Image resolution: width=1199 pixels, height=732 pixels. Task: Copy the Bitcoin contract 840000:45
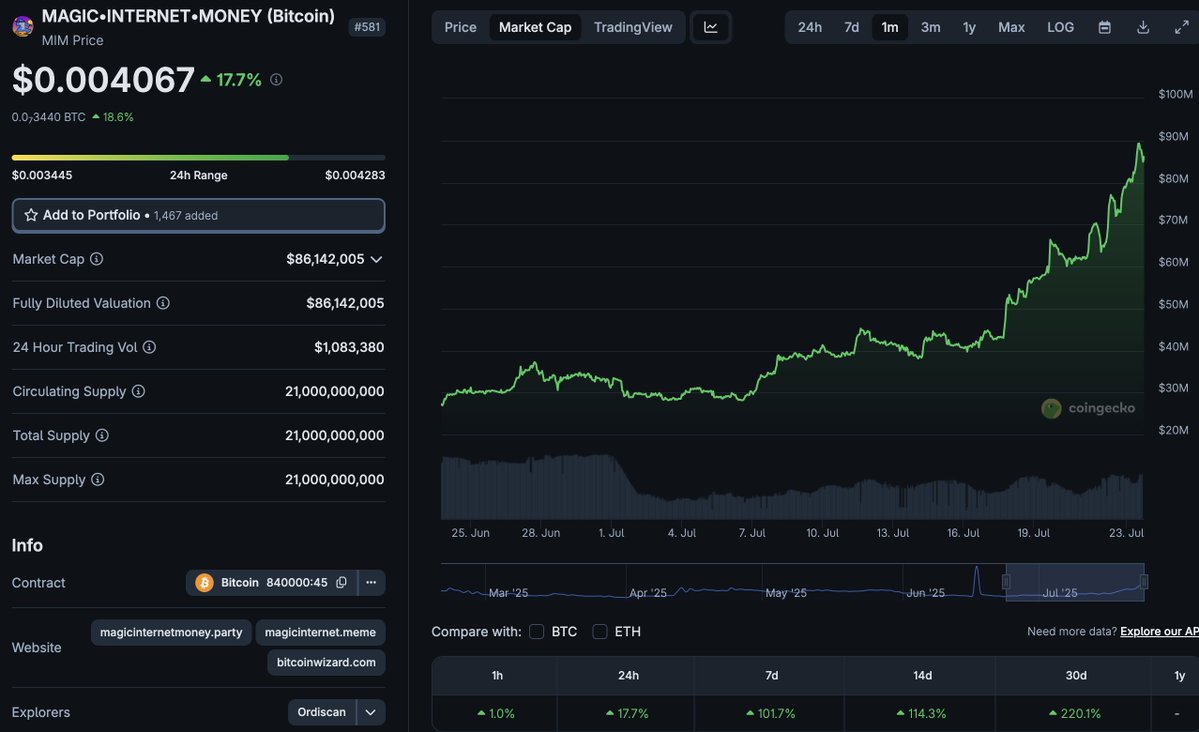(x=341, y=583)
